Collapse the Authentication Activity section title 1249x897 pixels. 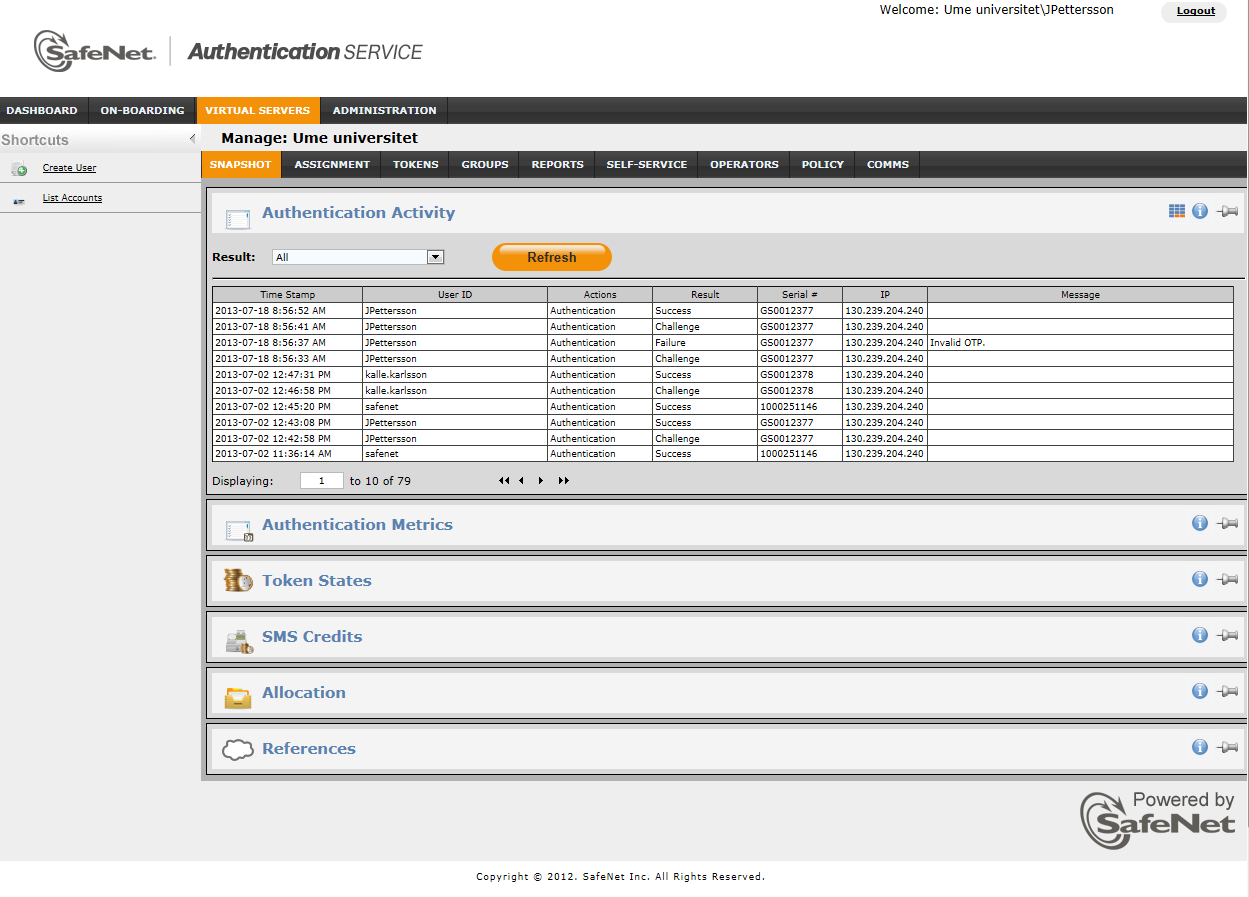coord(358,212)
